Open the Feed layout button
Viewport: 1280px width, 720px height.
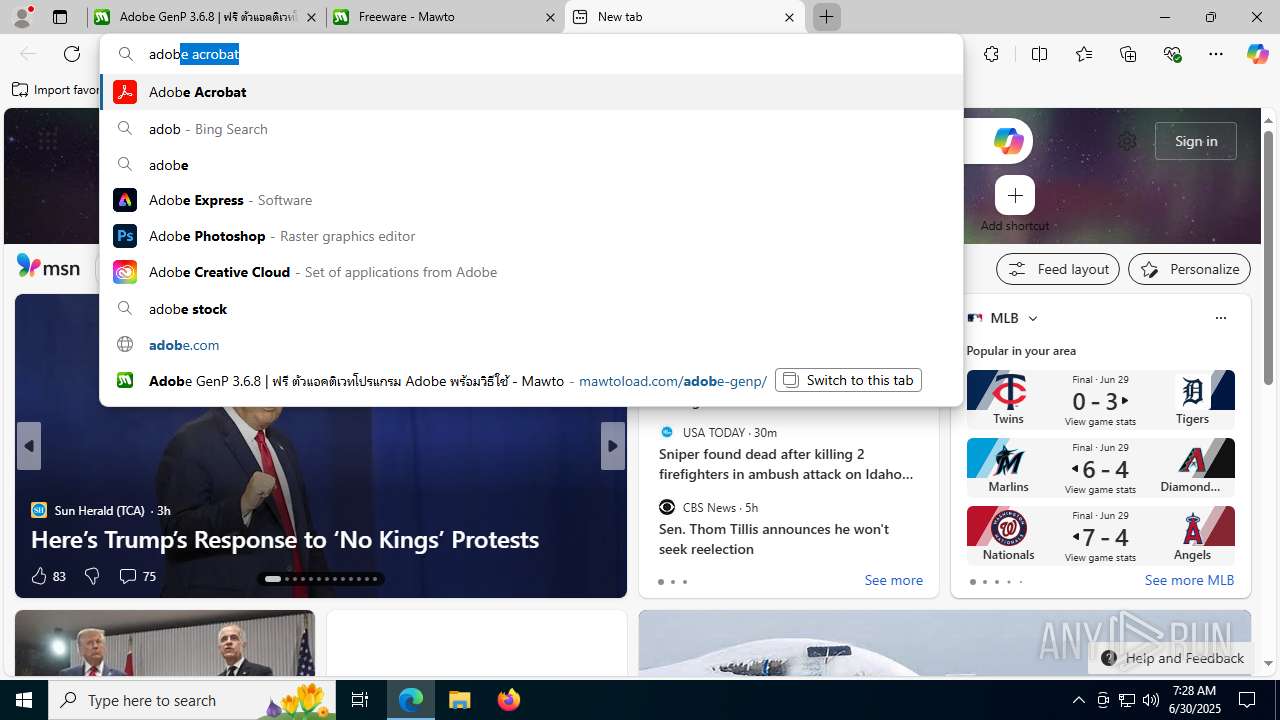(x=1058, y=269)
